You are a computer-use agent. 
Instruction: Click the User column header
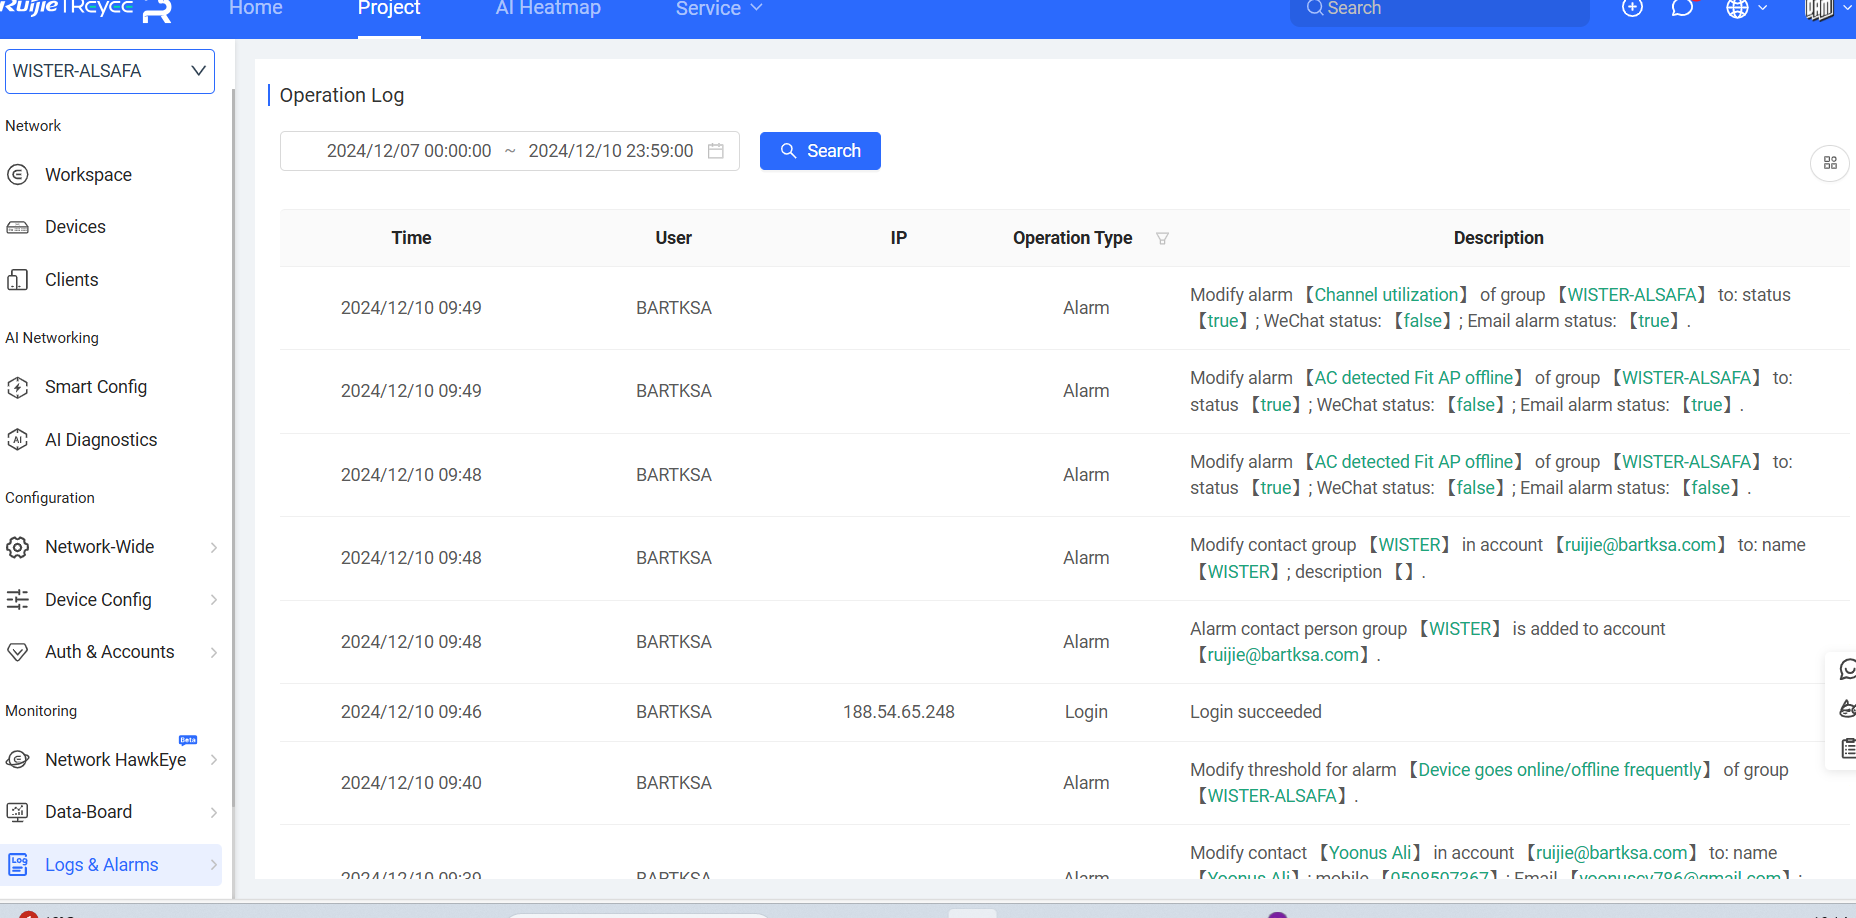point(673,238)
